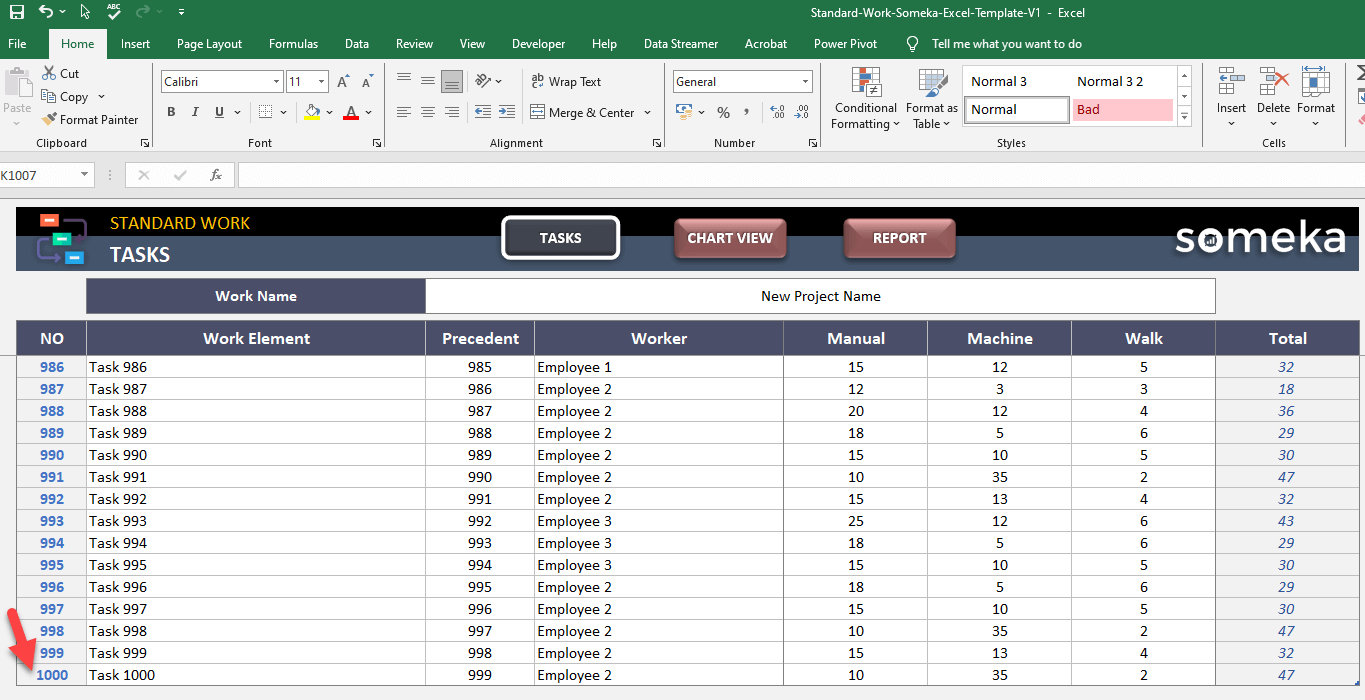Expand the General number format dropdown

tap(805, 82)
